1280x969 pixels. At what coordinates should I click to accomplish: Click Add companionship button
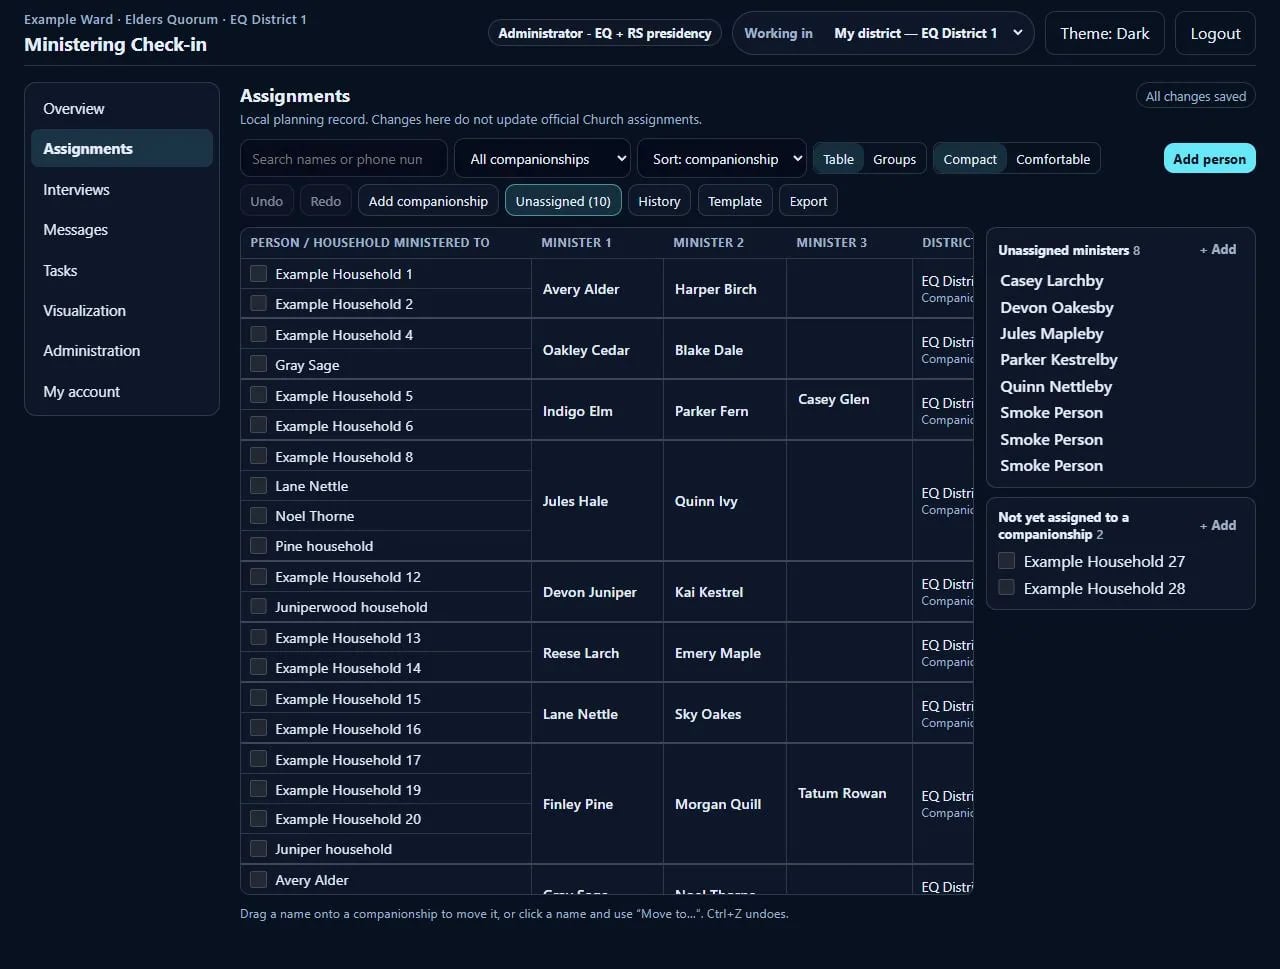coord(428,201)
